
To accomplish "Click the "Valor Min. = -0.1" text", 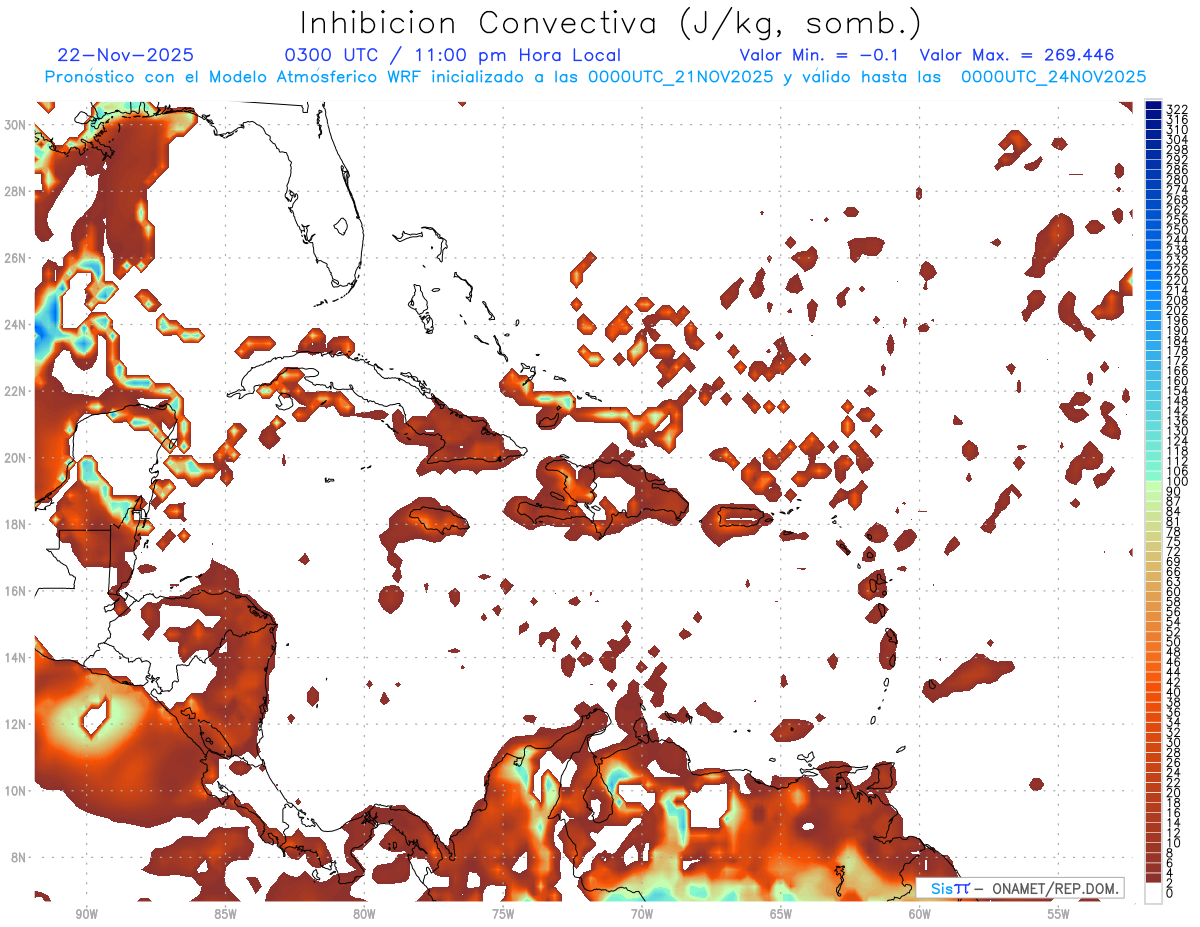I will 821,55.
